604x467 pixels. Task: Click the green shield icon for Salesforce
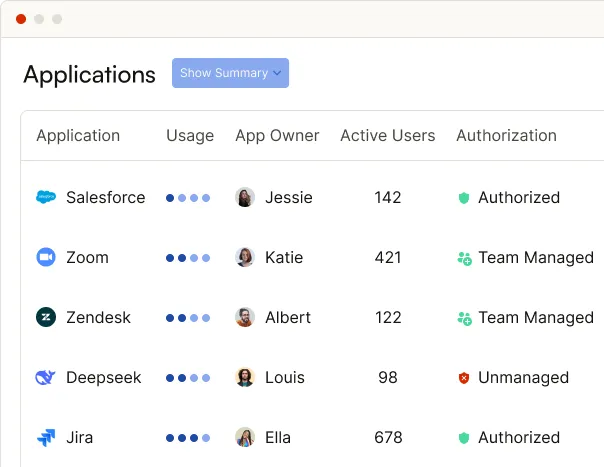point(464,198)
